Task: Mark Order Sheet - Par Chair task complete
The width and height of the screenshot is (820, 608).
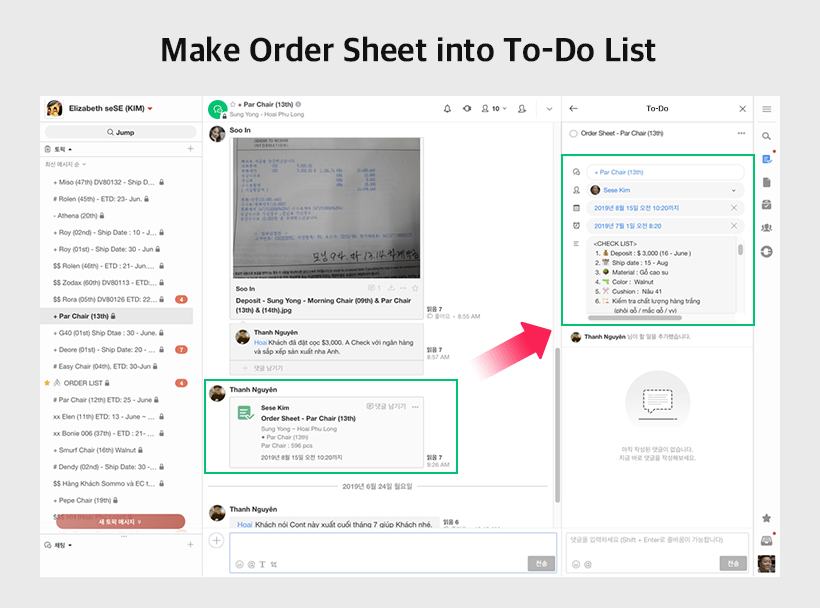Action: point(573,133)
